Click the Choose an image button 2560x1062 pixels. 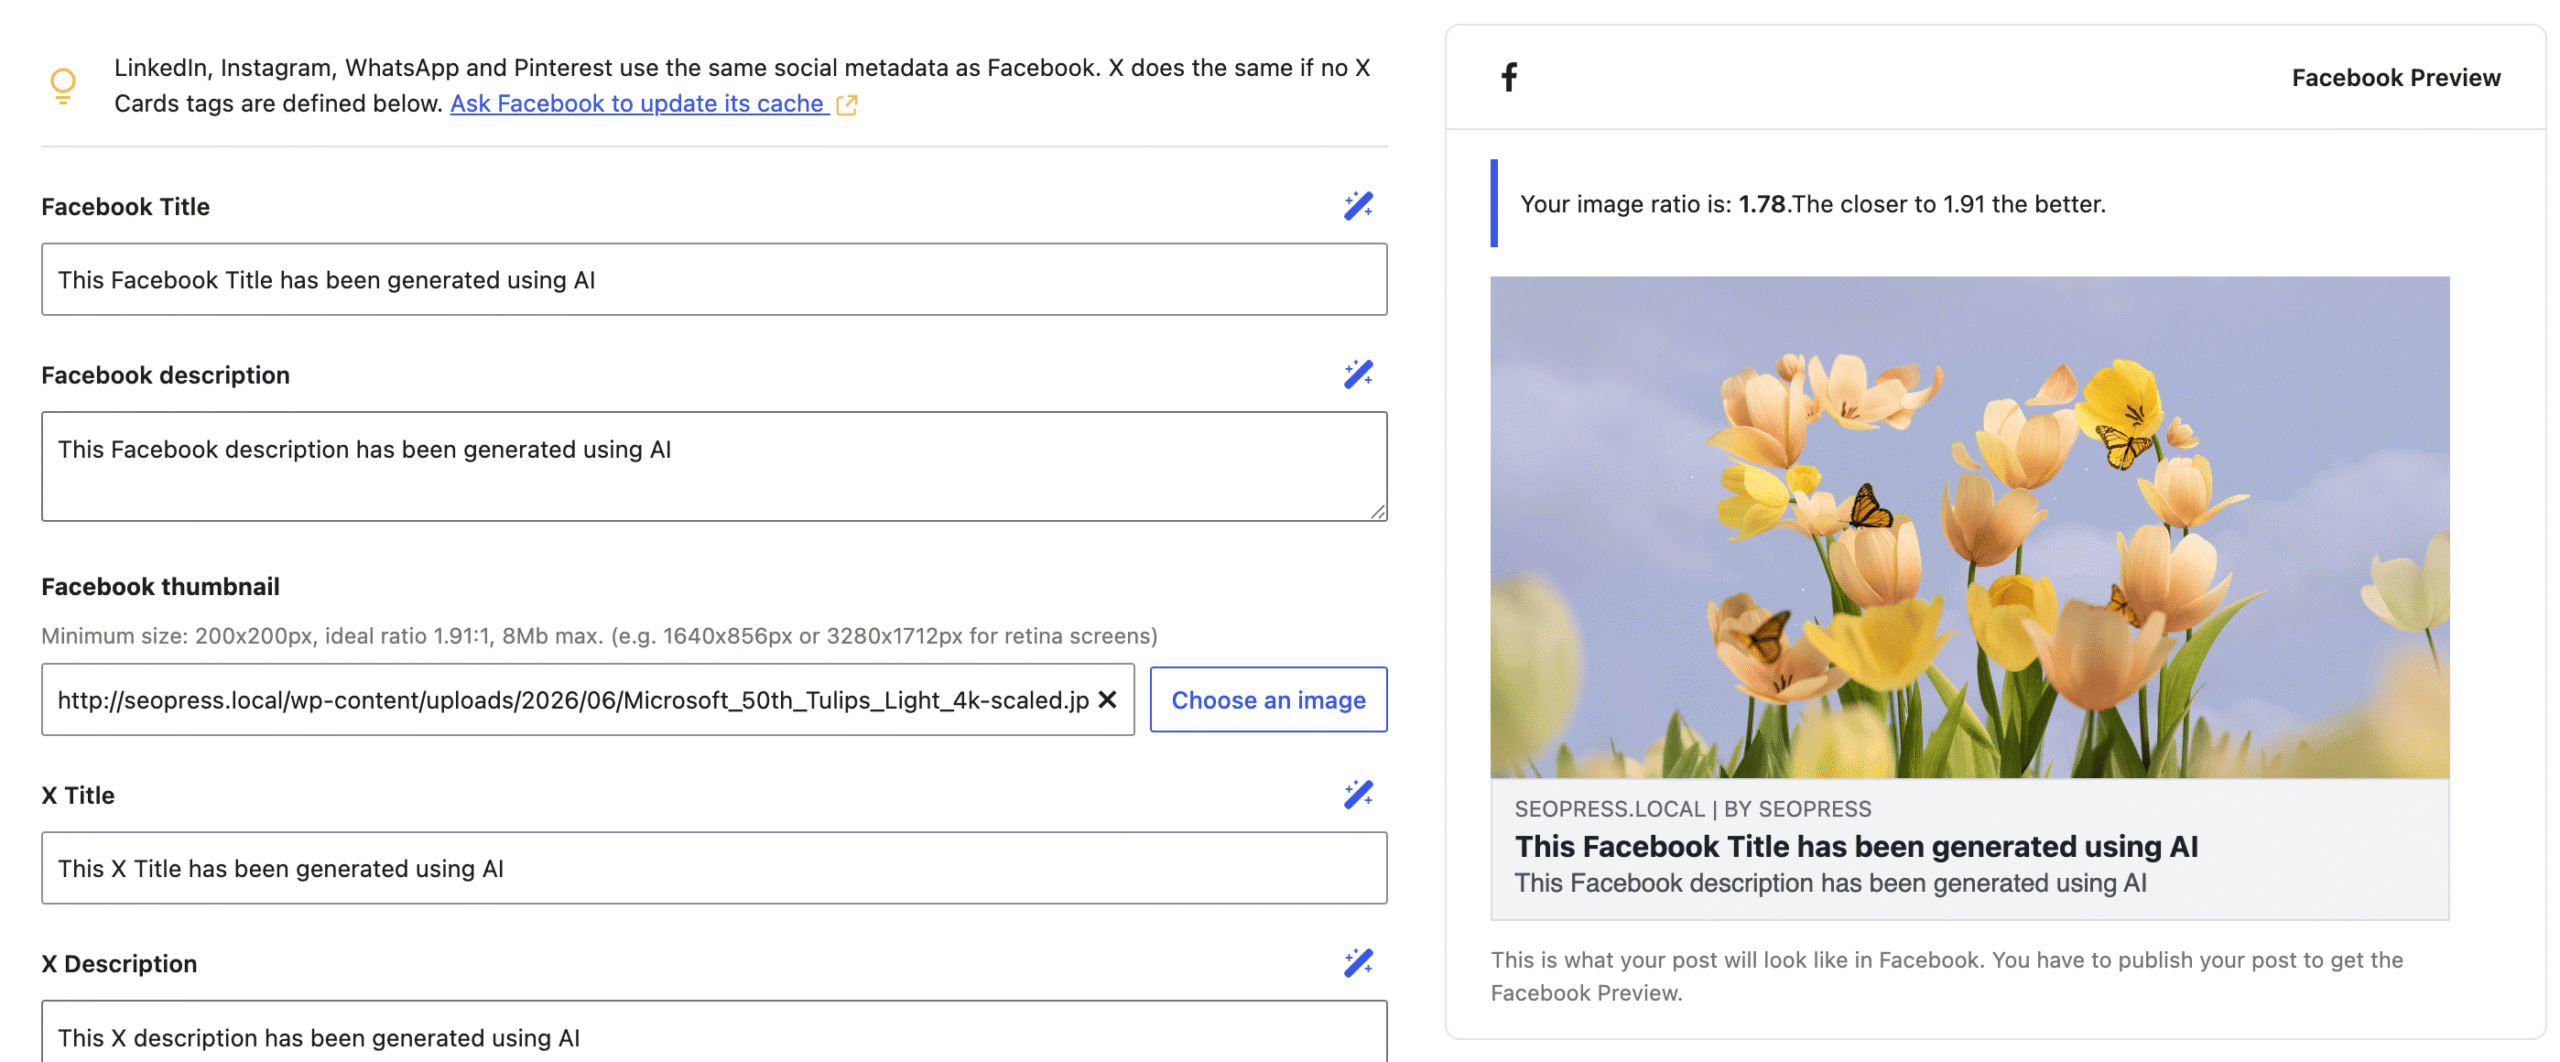(x=1268, y=700)
